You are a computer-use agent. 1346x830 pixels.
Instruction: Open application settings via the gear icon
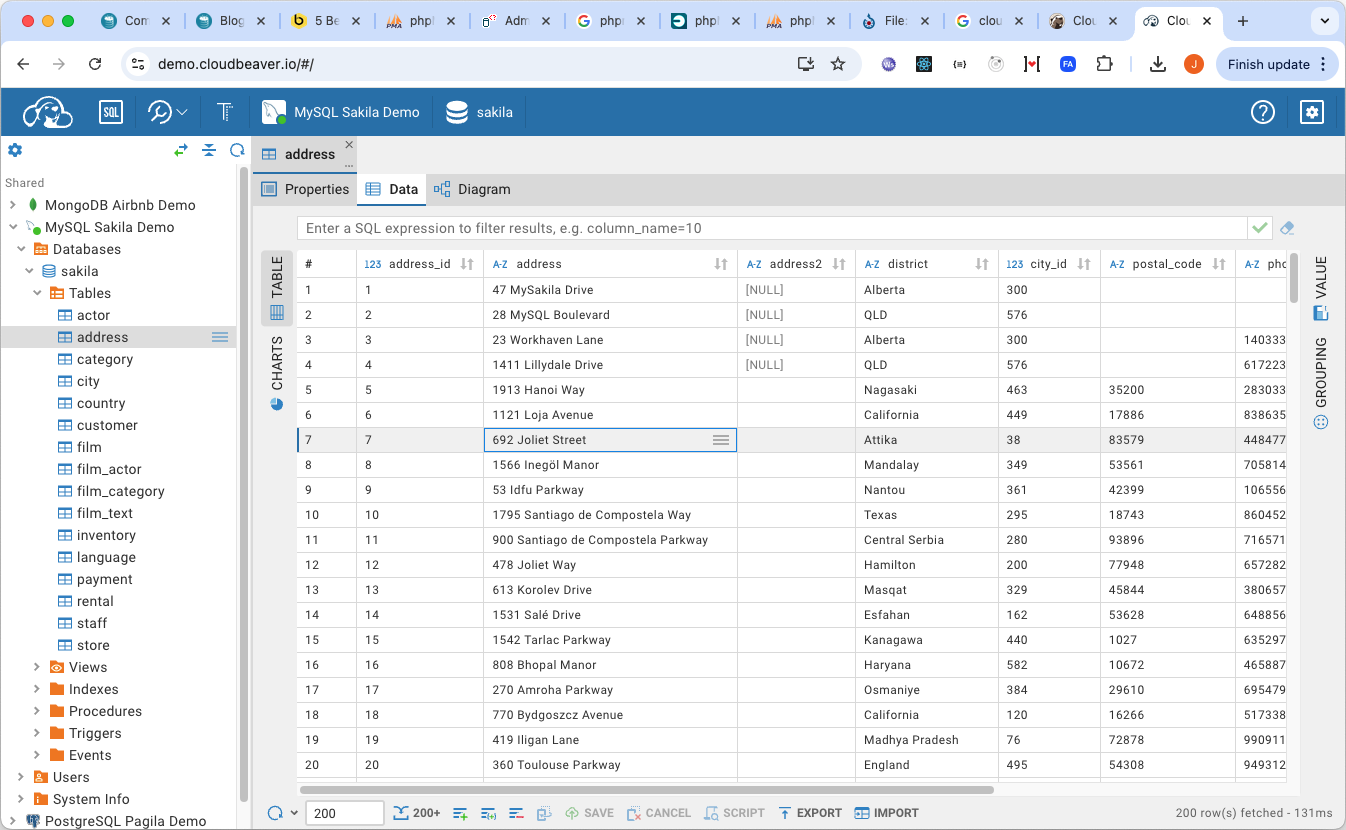(1312, 111)
